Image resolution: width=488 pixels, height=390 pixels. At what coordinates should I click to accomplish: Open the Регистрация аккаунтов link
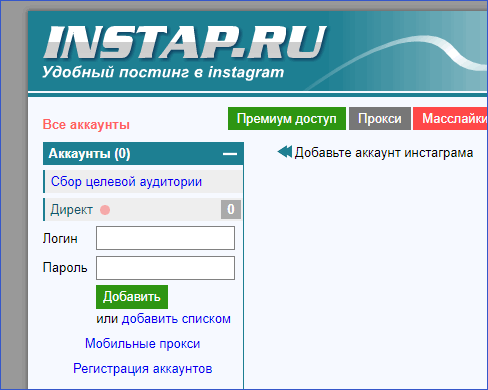click(143, 369)
